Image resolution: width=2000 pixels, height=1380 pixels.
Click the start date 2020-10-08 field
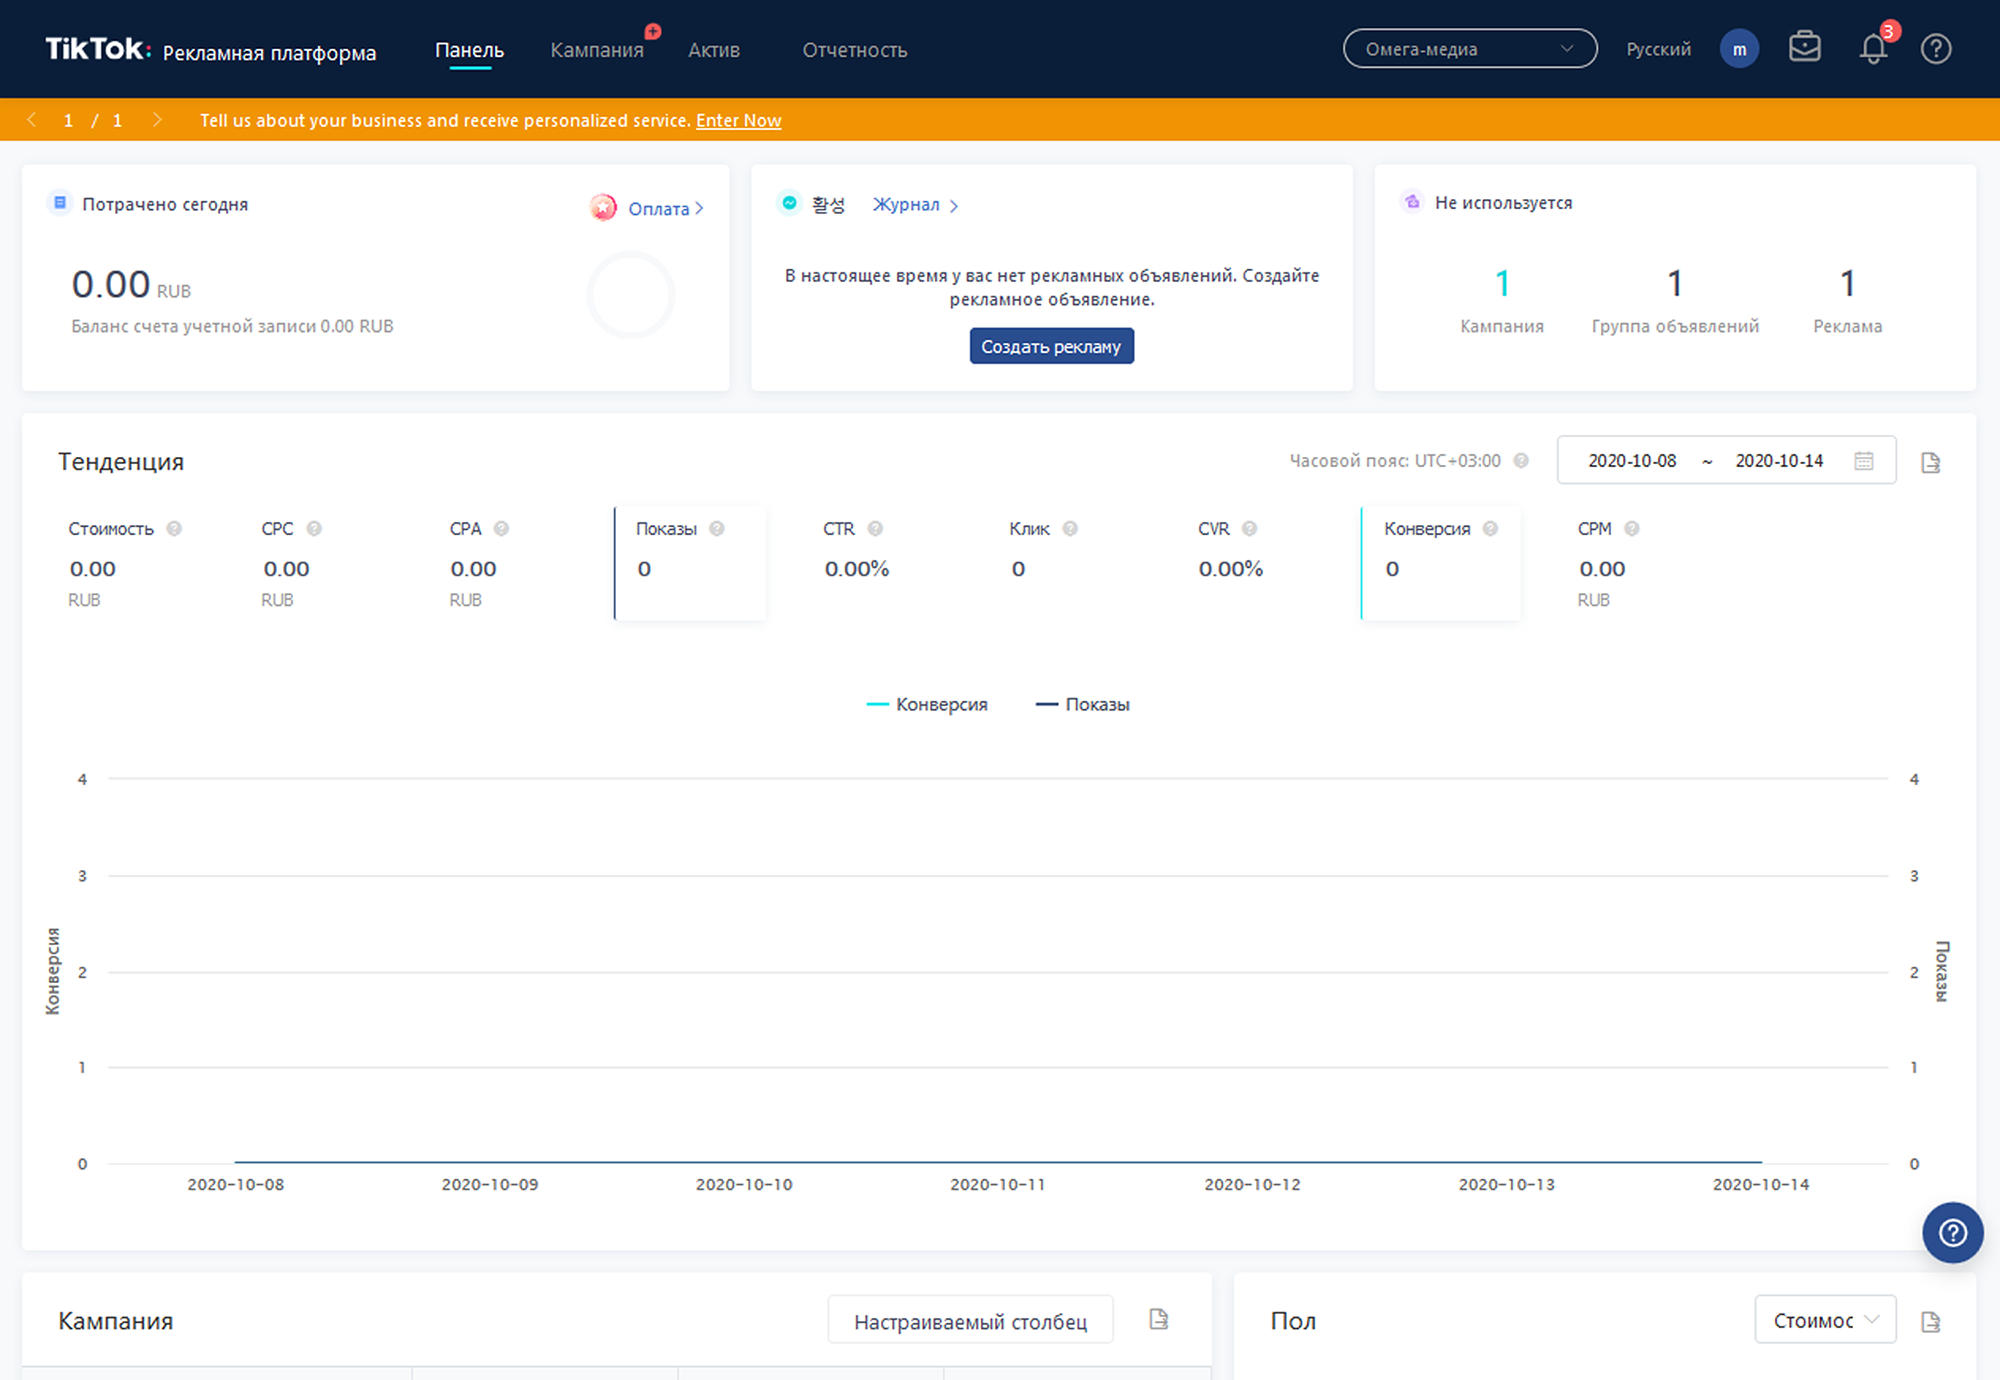(x=1632, y=461)
